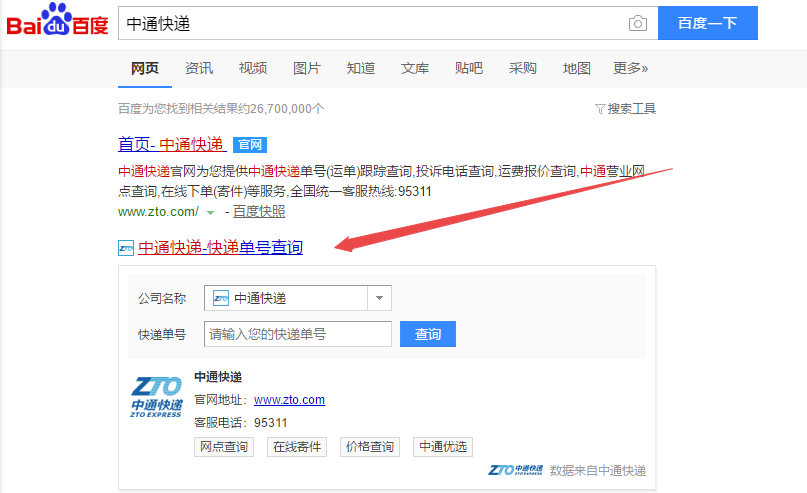This screenshot has height=493, width=807.
Task: Open 搜索工具 filter
Action: tap(625, 109)
